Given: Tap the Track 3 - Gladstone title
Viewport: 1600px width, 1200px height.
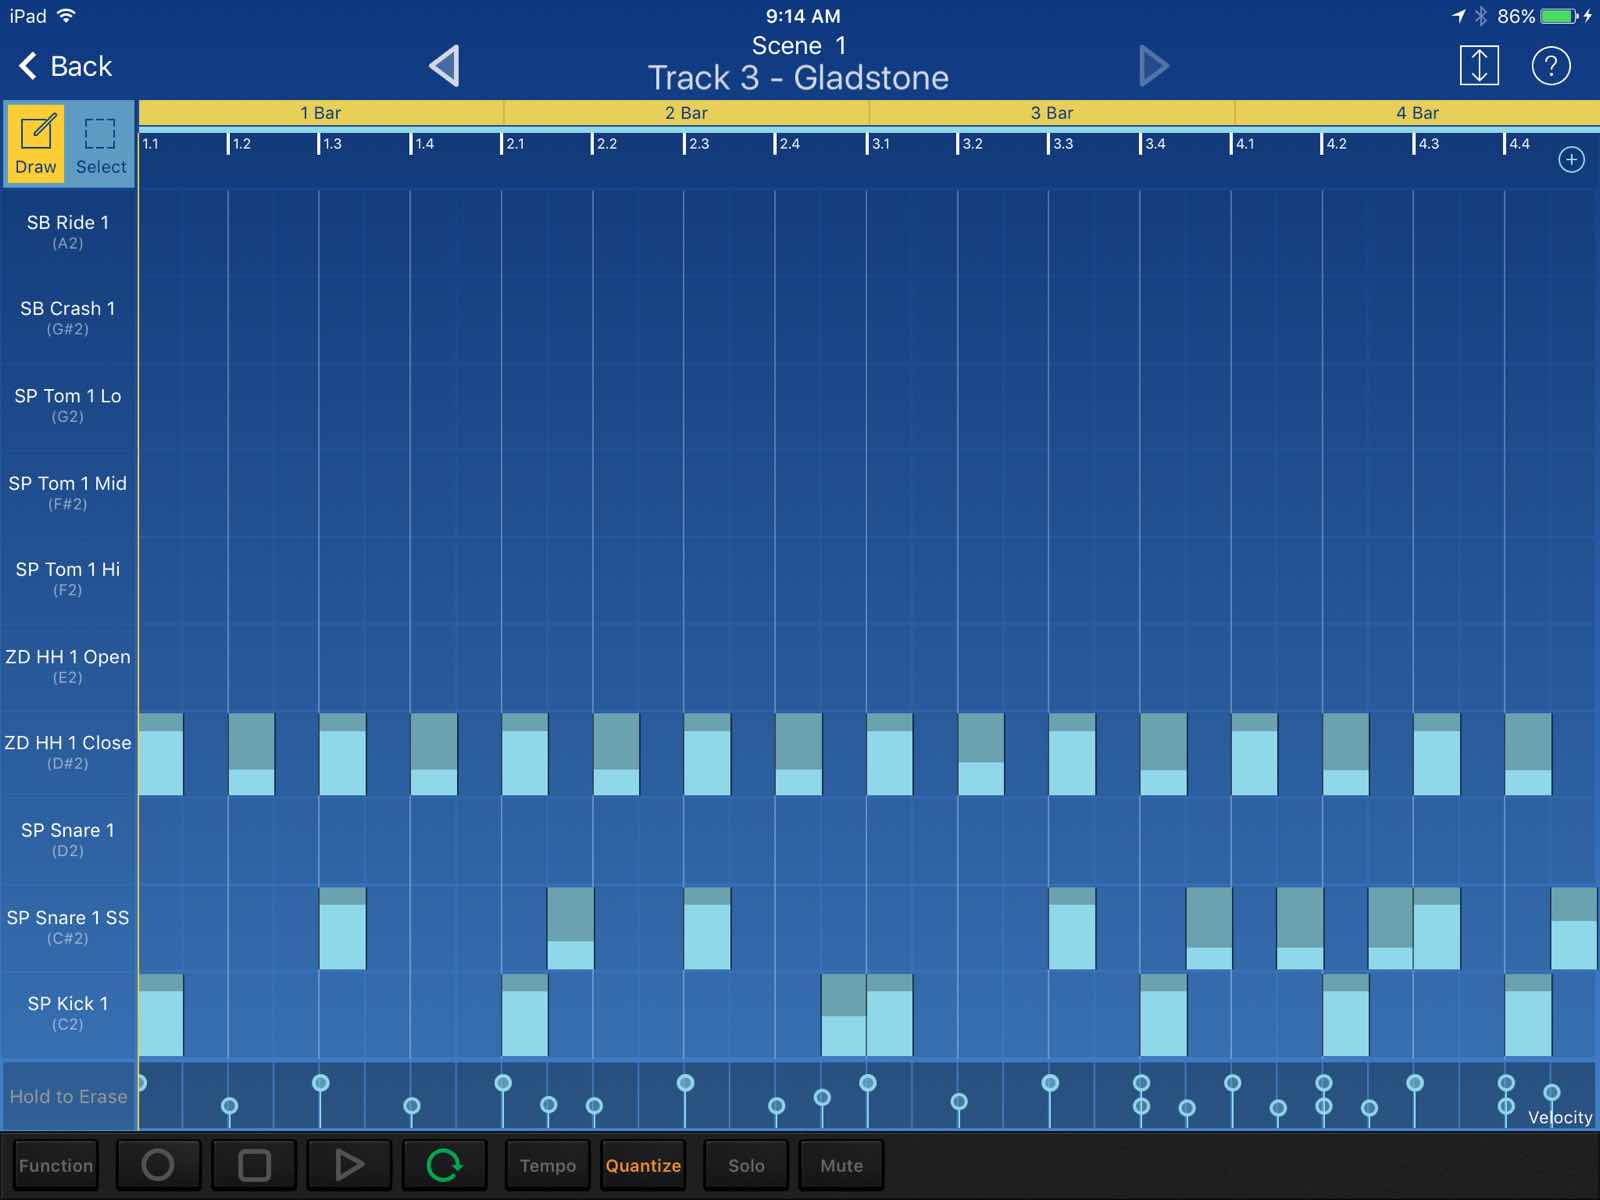Looking at the screenshot, I should [x=798, y=78].
